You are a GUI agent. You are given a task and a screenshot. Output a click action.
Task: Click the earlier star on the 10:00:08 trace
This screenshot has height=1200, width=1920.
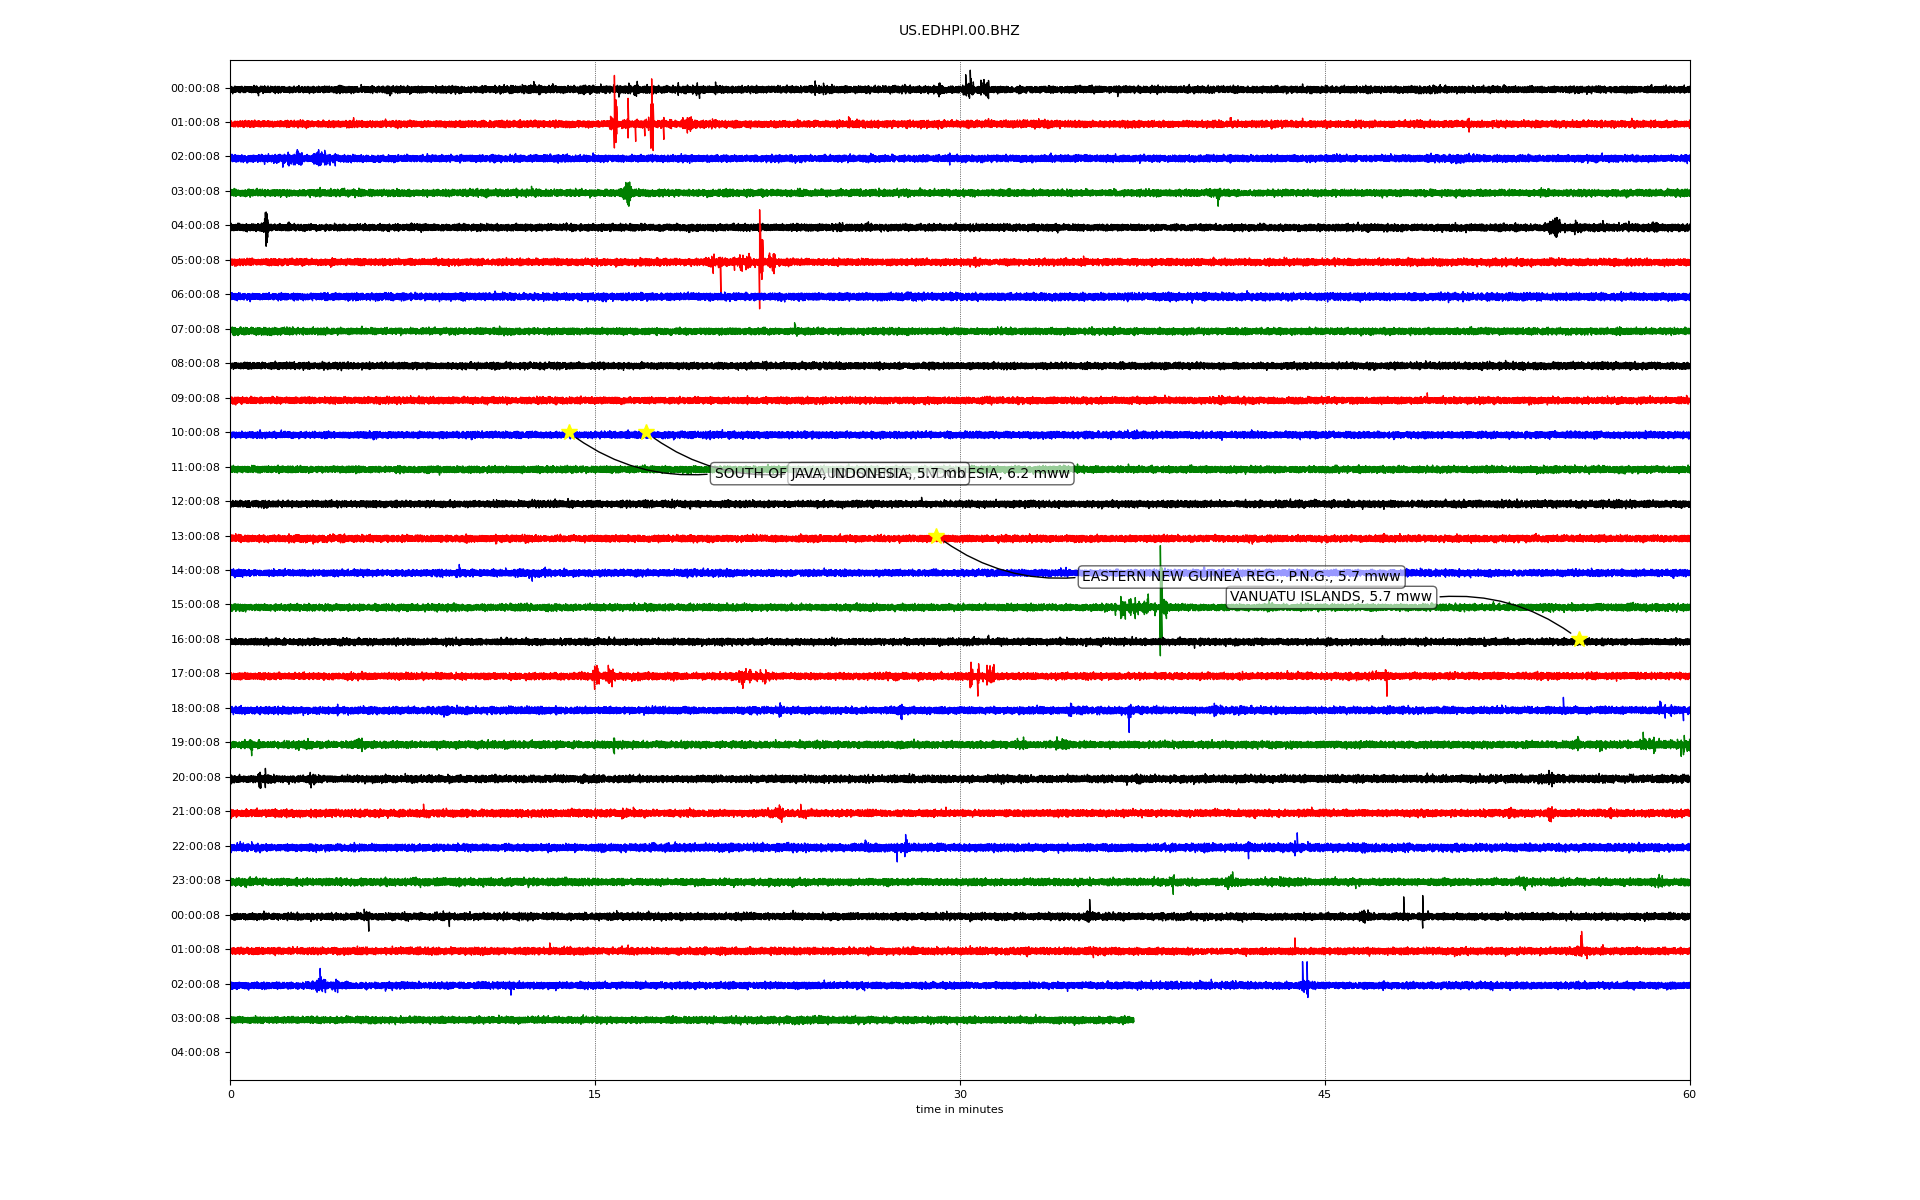coord(569,432)
